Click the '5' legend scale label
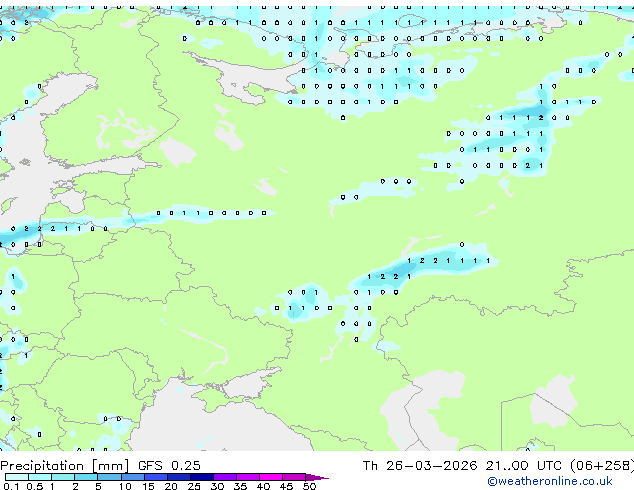This screenshot has width=634, height=490. point(98,486)
